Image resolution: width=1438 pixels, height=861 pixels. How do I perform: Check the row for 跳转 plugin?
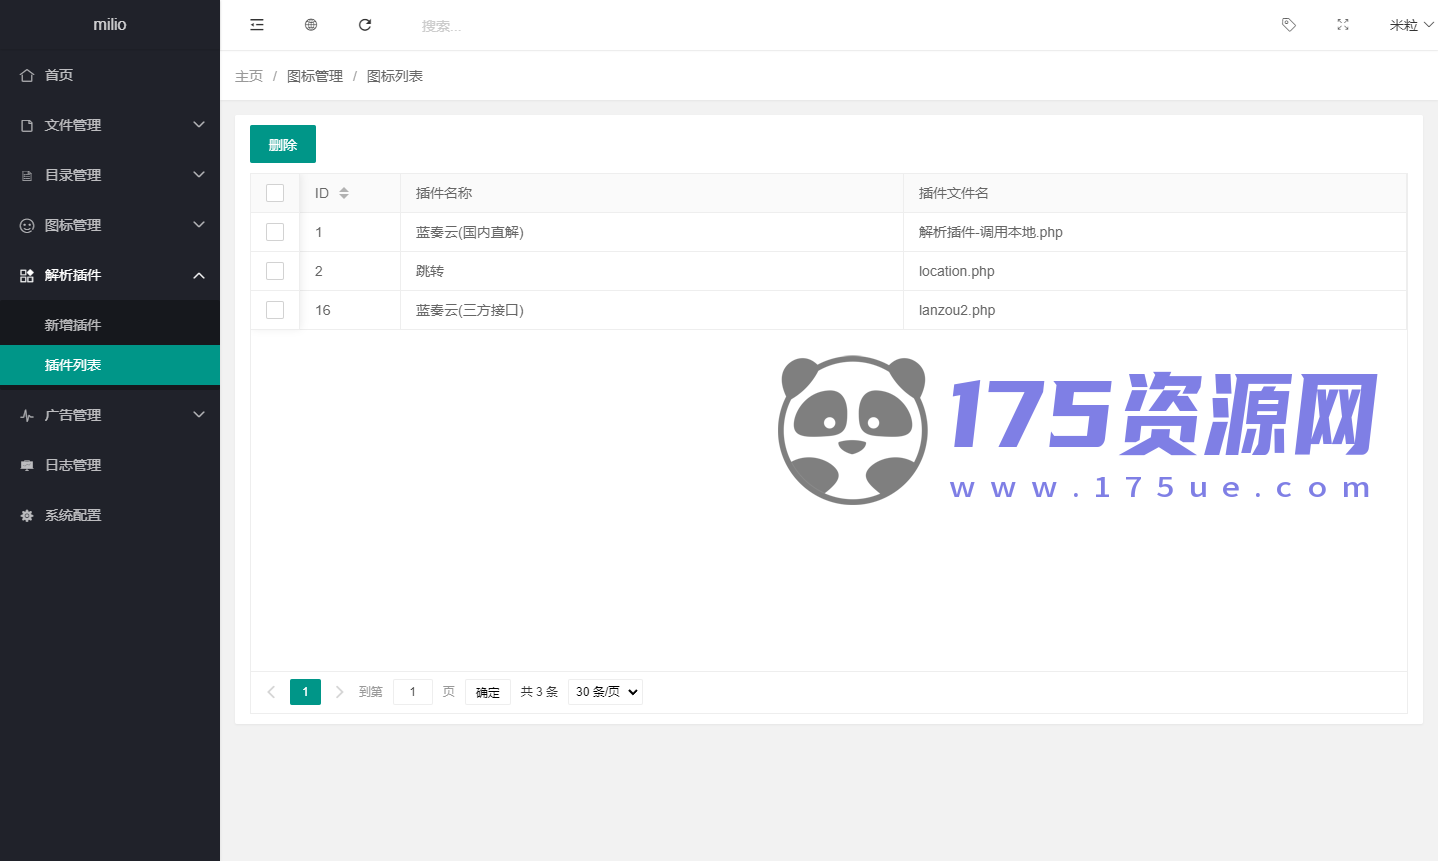point(275,271)
